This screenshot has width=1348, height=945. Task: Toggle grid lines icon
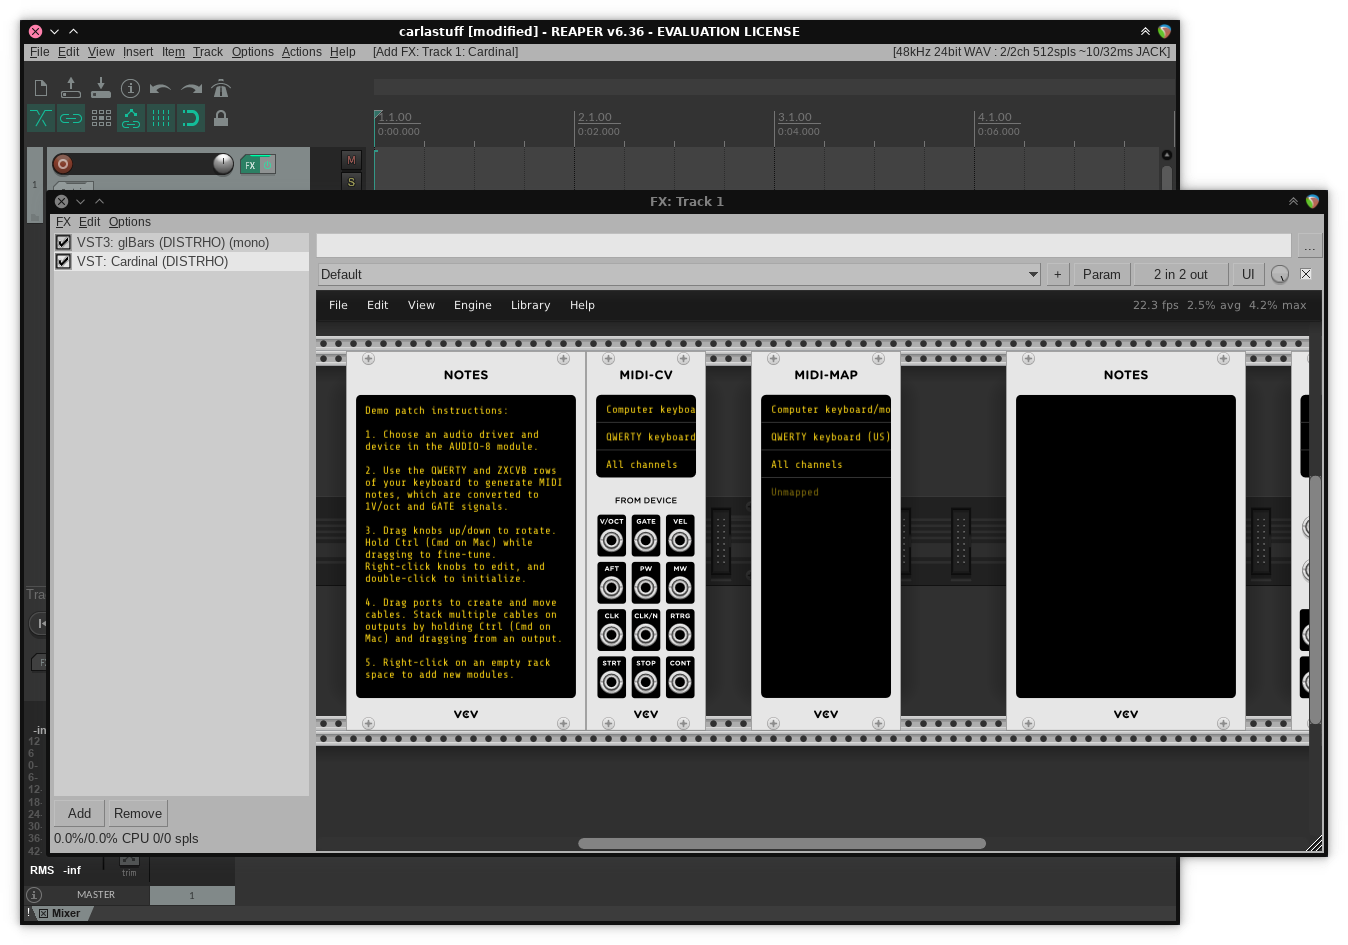pos(161,118)
